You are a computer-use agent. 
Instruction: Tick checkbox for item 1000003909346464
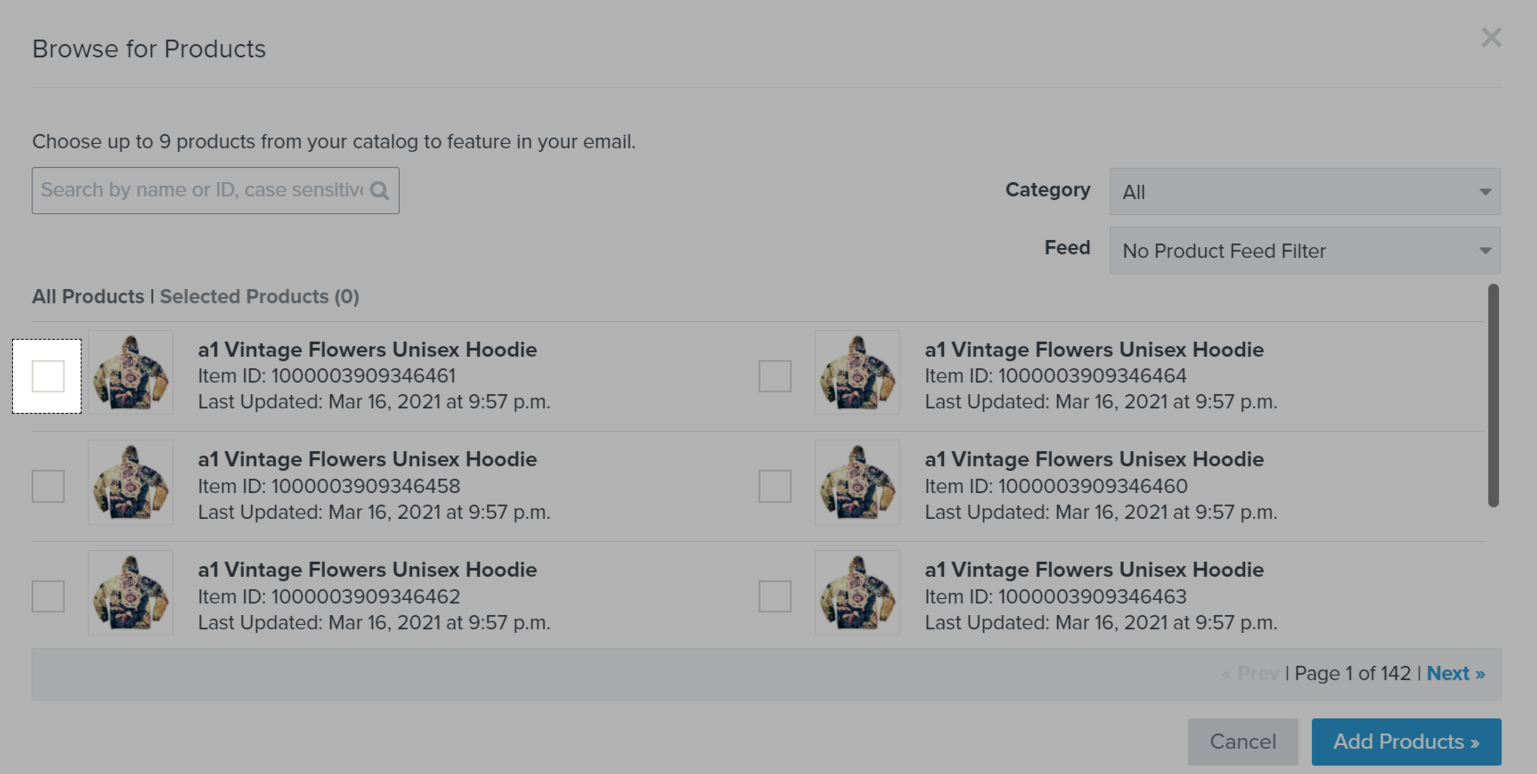point(775,376)
